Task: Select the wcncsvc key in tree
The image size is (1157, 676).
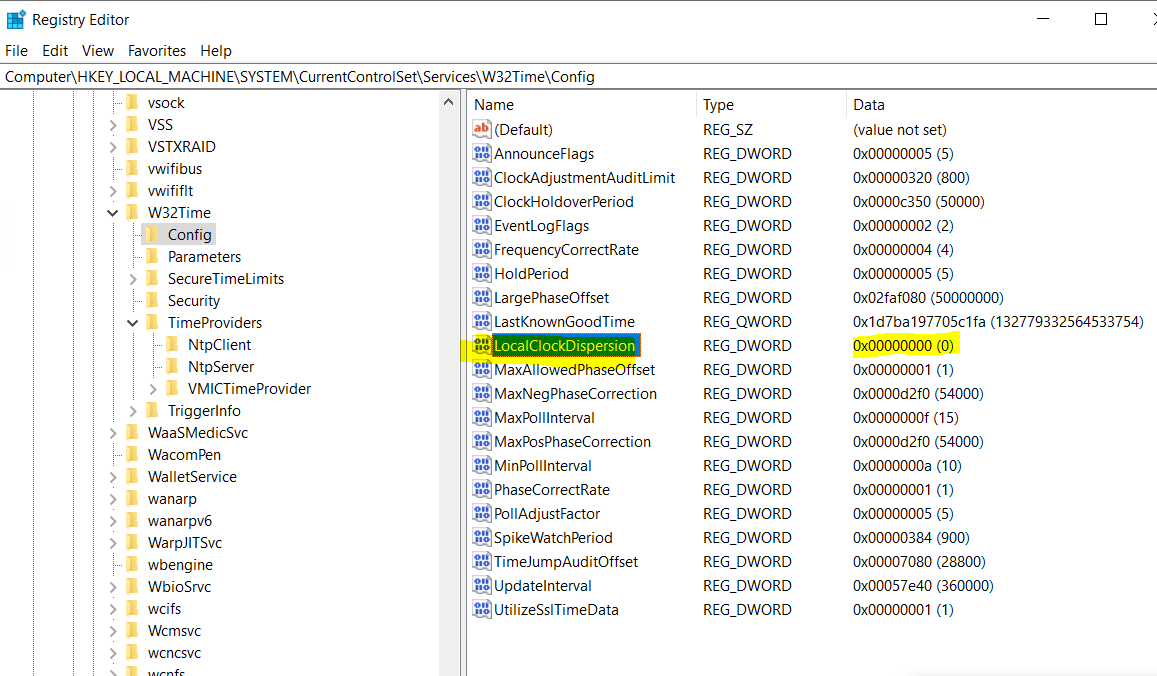Action: tap(174, 653)
